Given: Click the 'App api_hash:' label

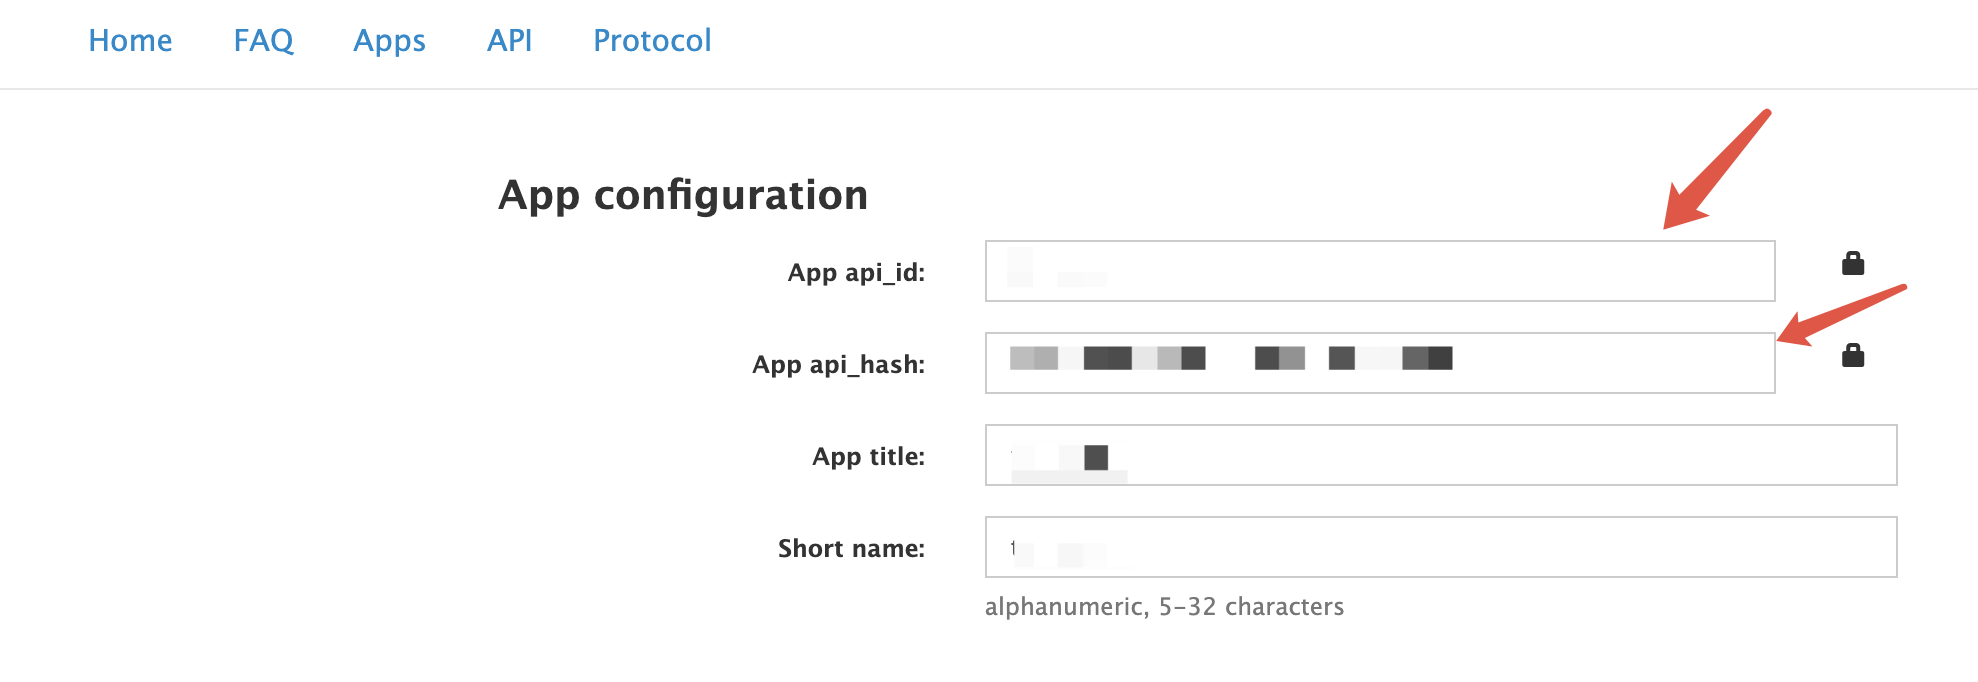Looking at the screenshot, I should 838,365.
